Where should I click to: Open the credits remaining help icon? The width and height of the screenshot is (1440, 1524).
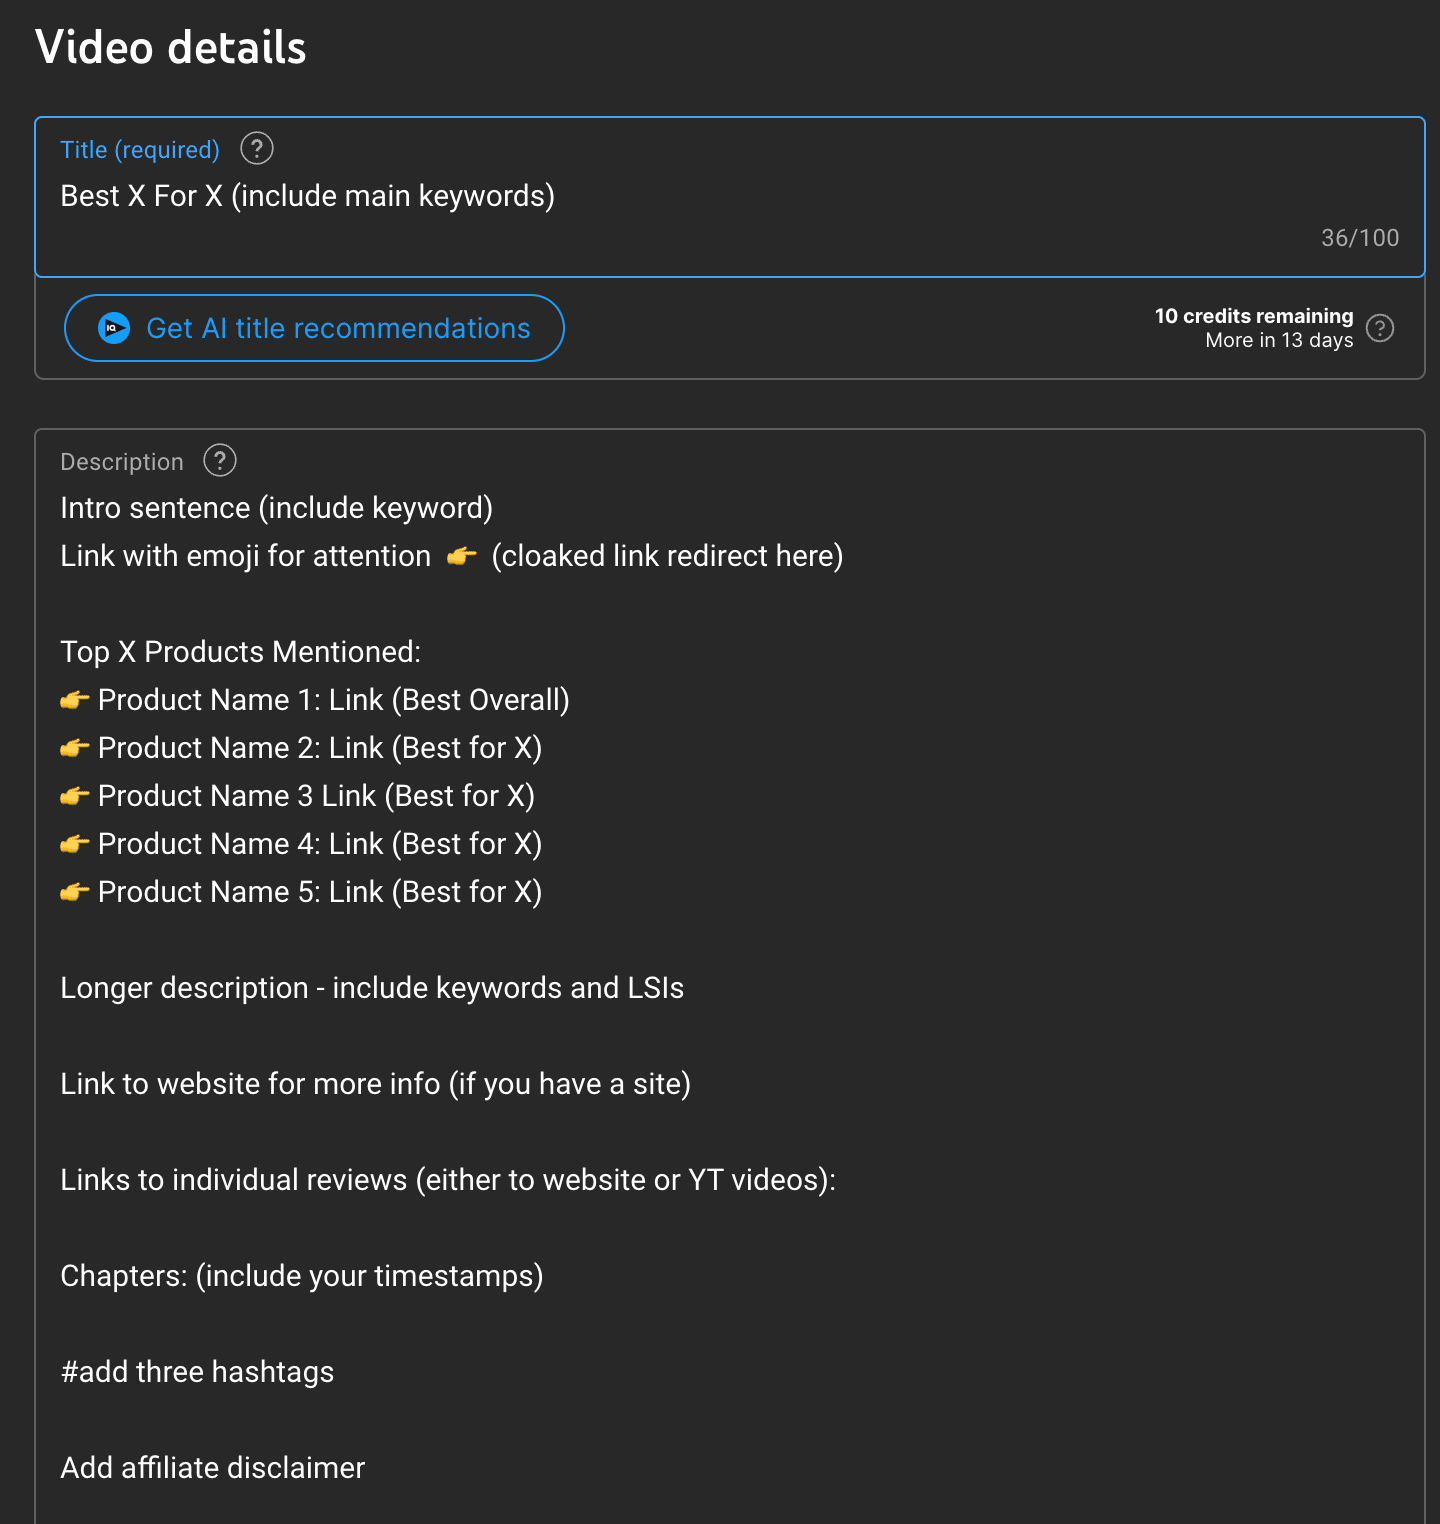click(1380, 328)
